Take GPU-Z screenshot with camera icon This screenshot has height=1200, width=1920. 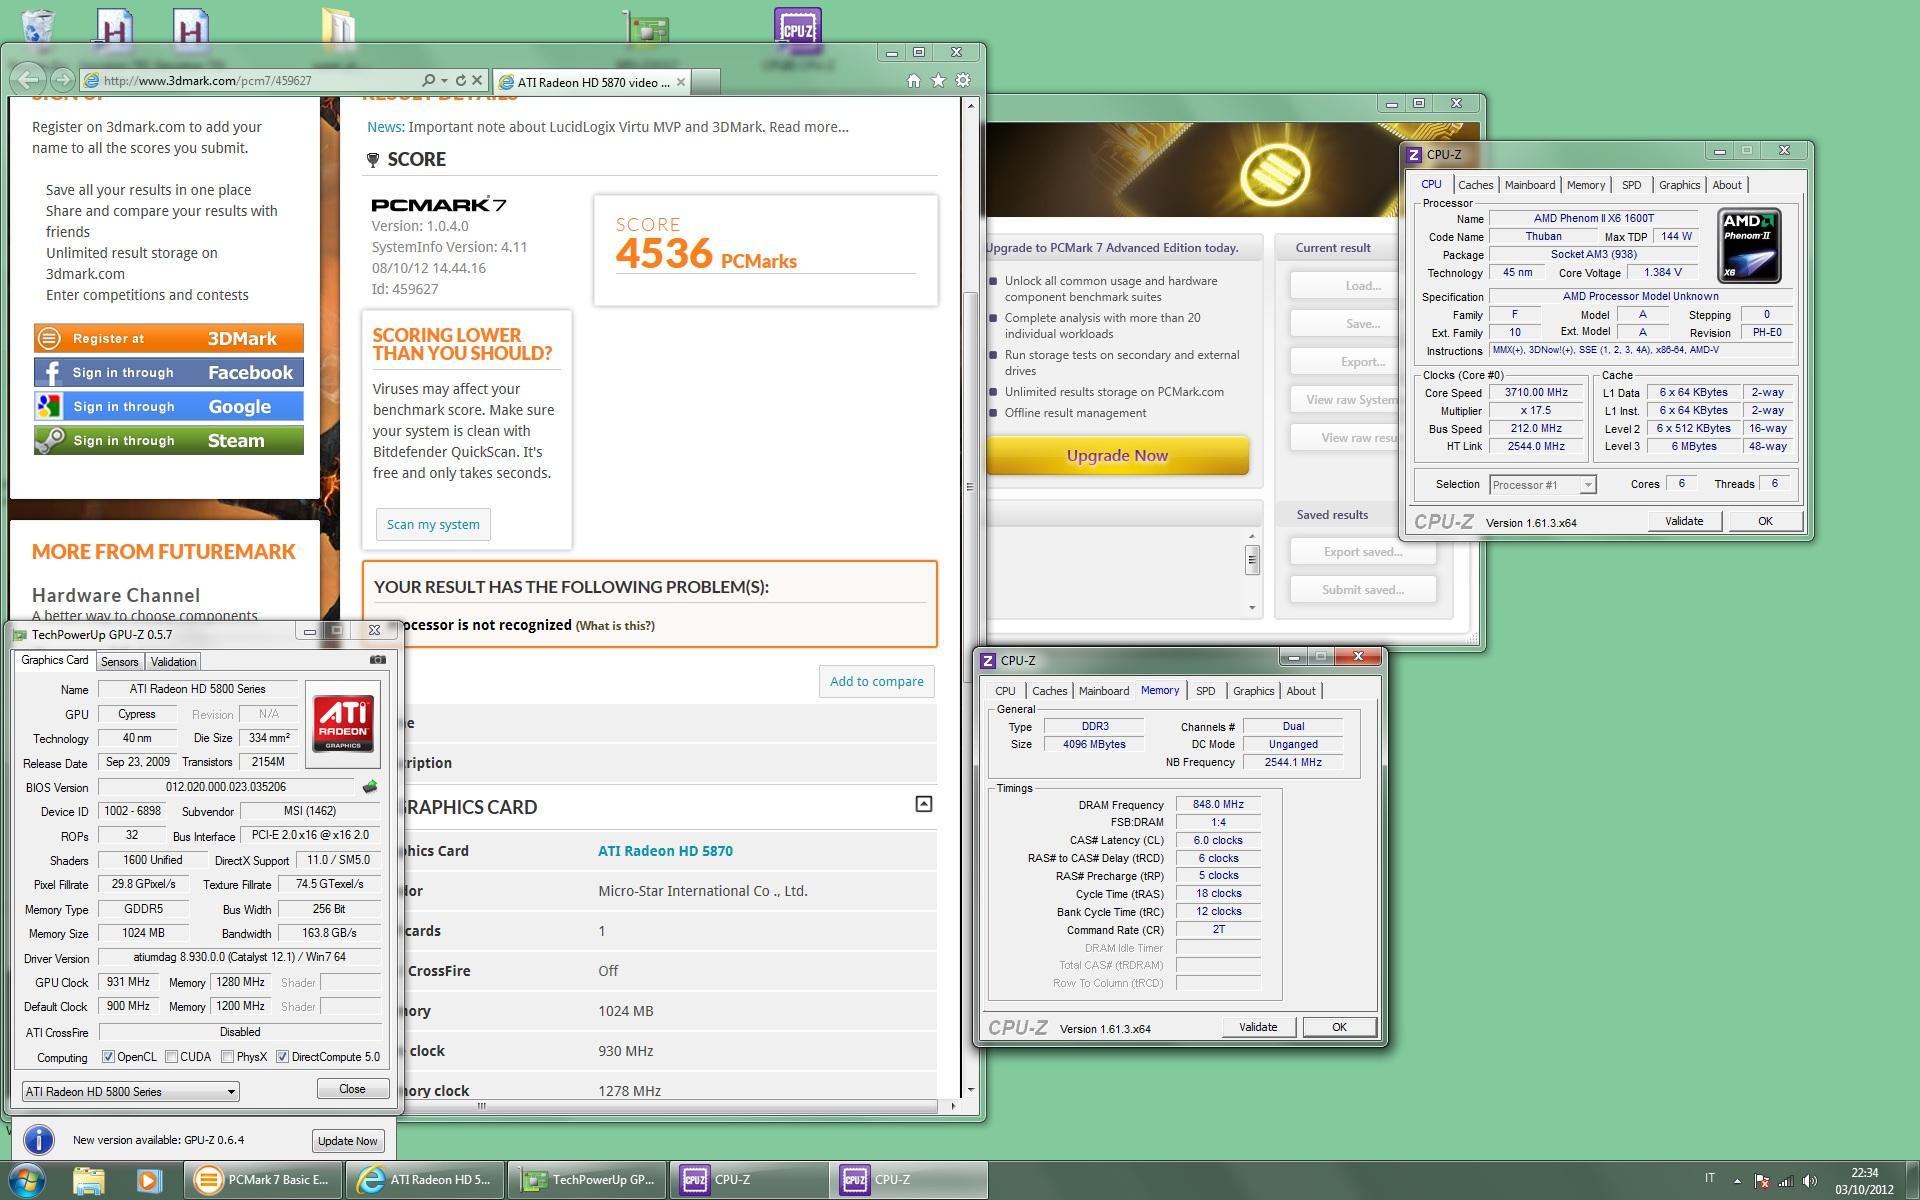click(x=378, y=659)
